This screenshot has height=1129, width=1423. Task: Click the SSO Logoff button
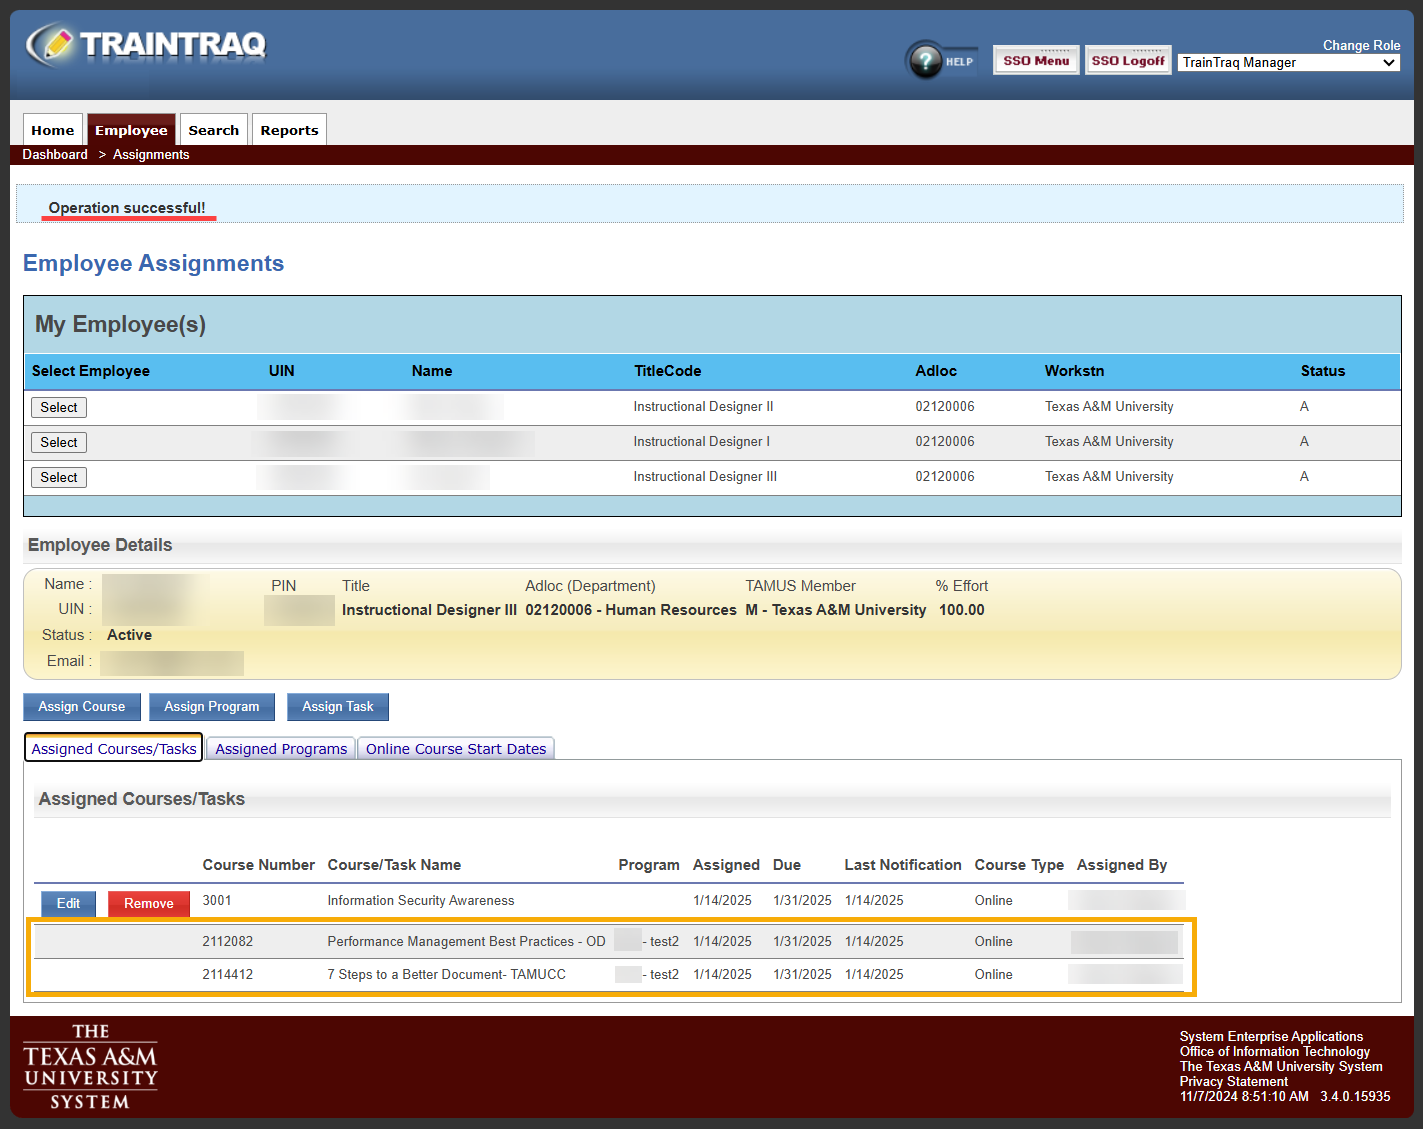tap(1127, 61)
